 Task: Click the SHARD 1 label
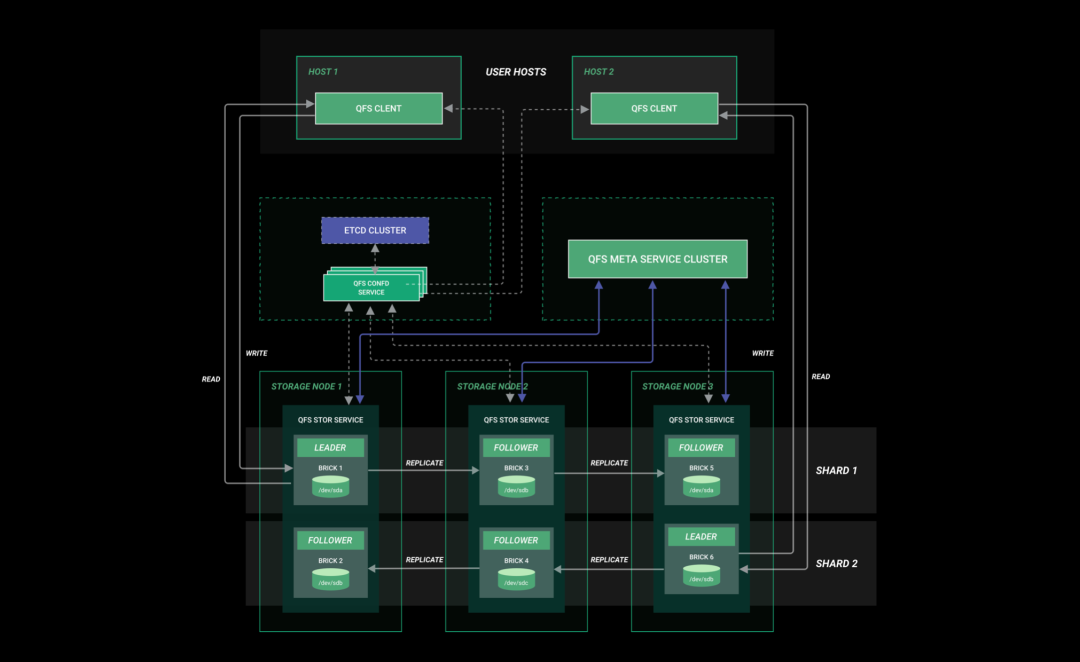[x=836, y=470]
